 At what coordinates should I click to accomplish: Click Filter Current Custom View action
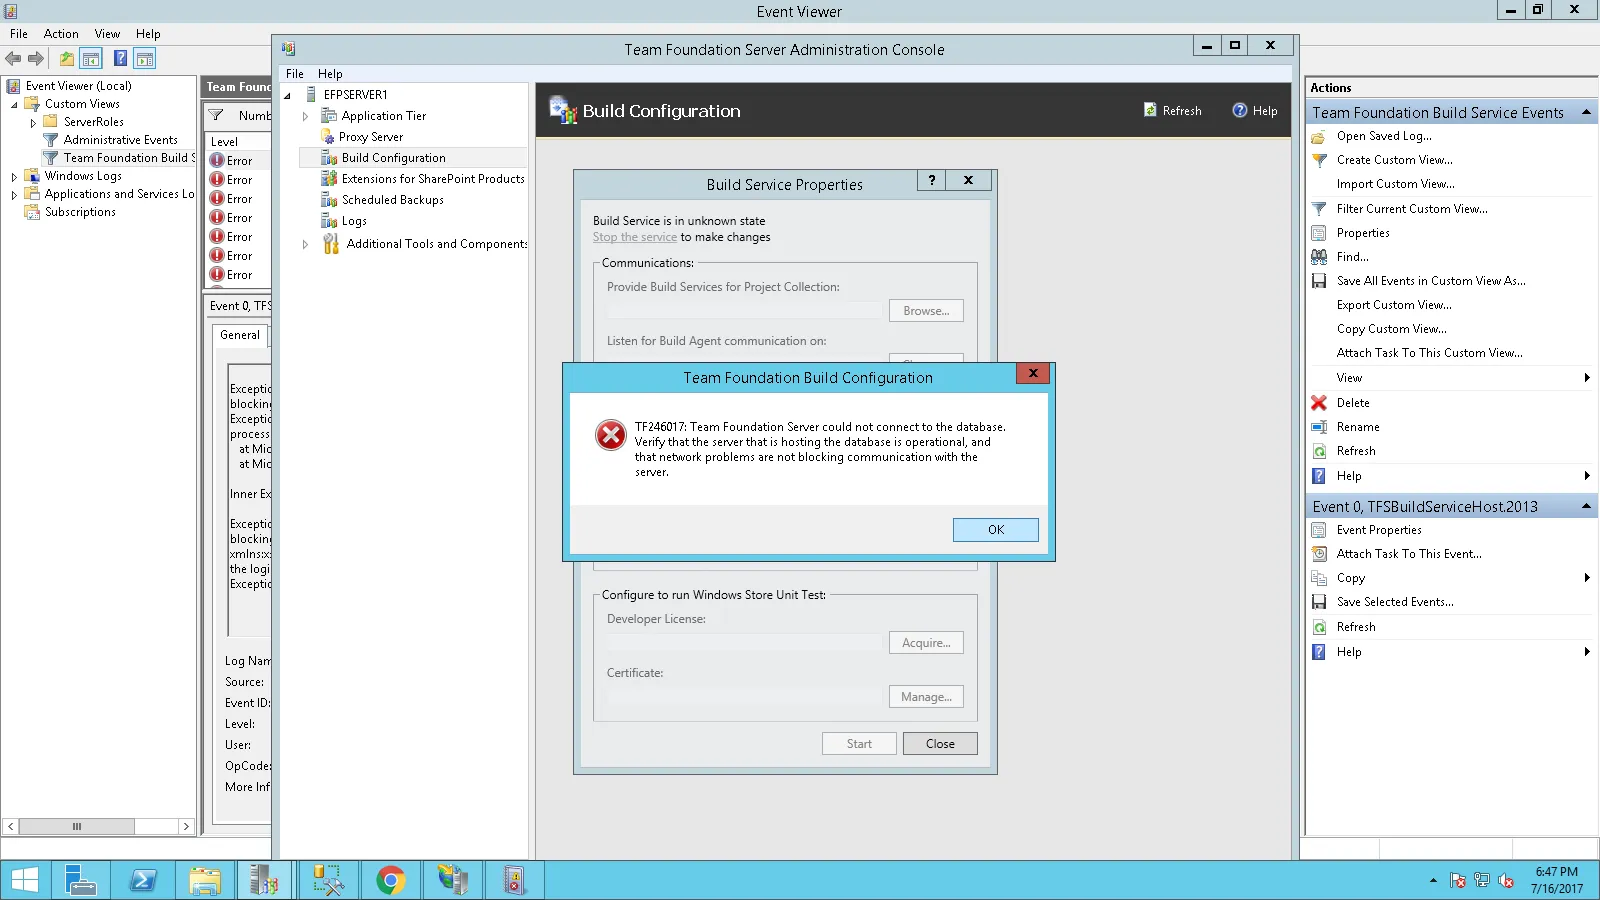[x=1412, y=209]
